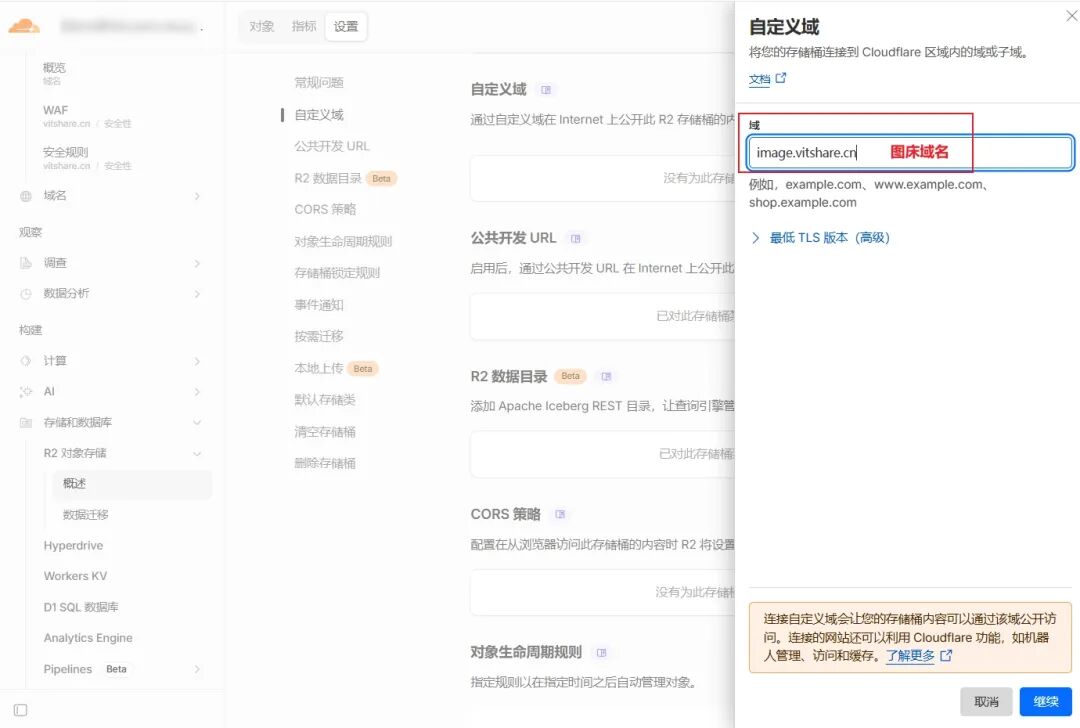Image resolution: width=1080 pixels, height=728 pixels.
Task: Expand the 域名 sidebar menu
Action: (x=197, y=196)
